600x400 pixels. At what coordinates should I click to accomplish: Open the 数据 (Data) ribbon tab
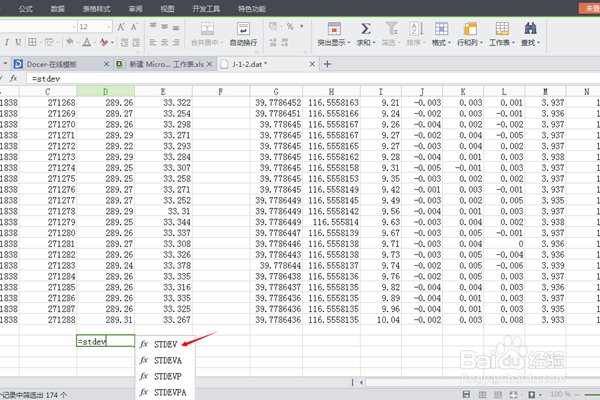(58, 9)
